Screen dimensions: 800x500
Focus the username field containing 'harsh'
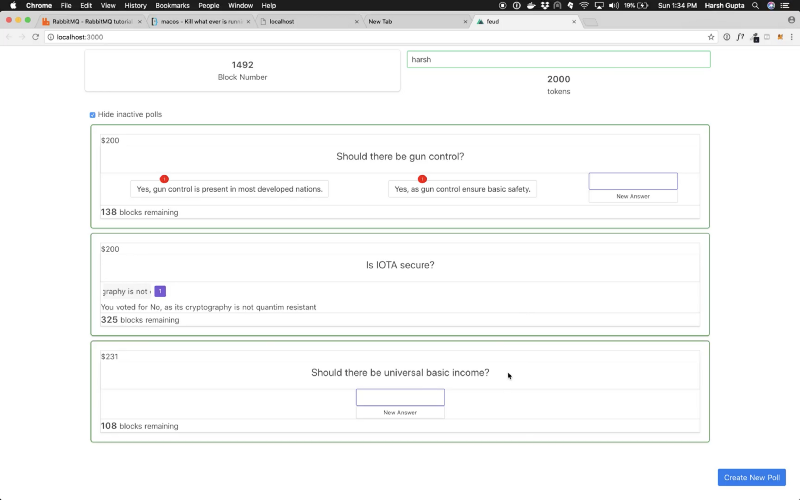click(558, 59)
